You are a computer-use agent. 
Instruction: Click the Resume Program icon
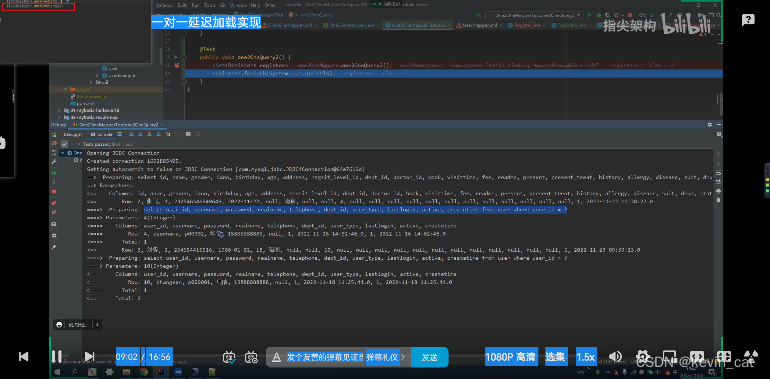coord(55,173)
